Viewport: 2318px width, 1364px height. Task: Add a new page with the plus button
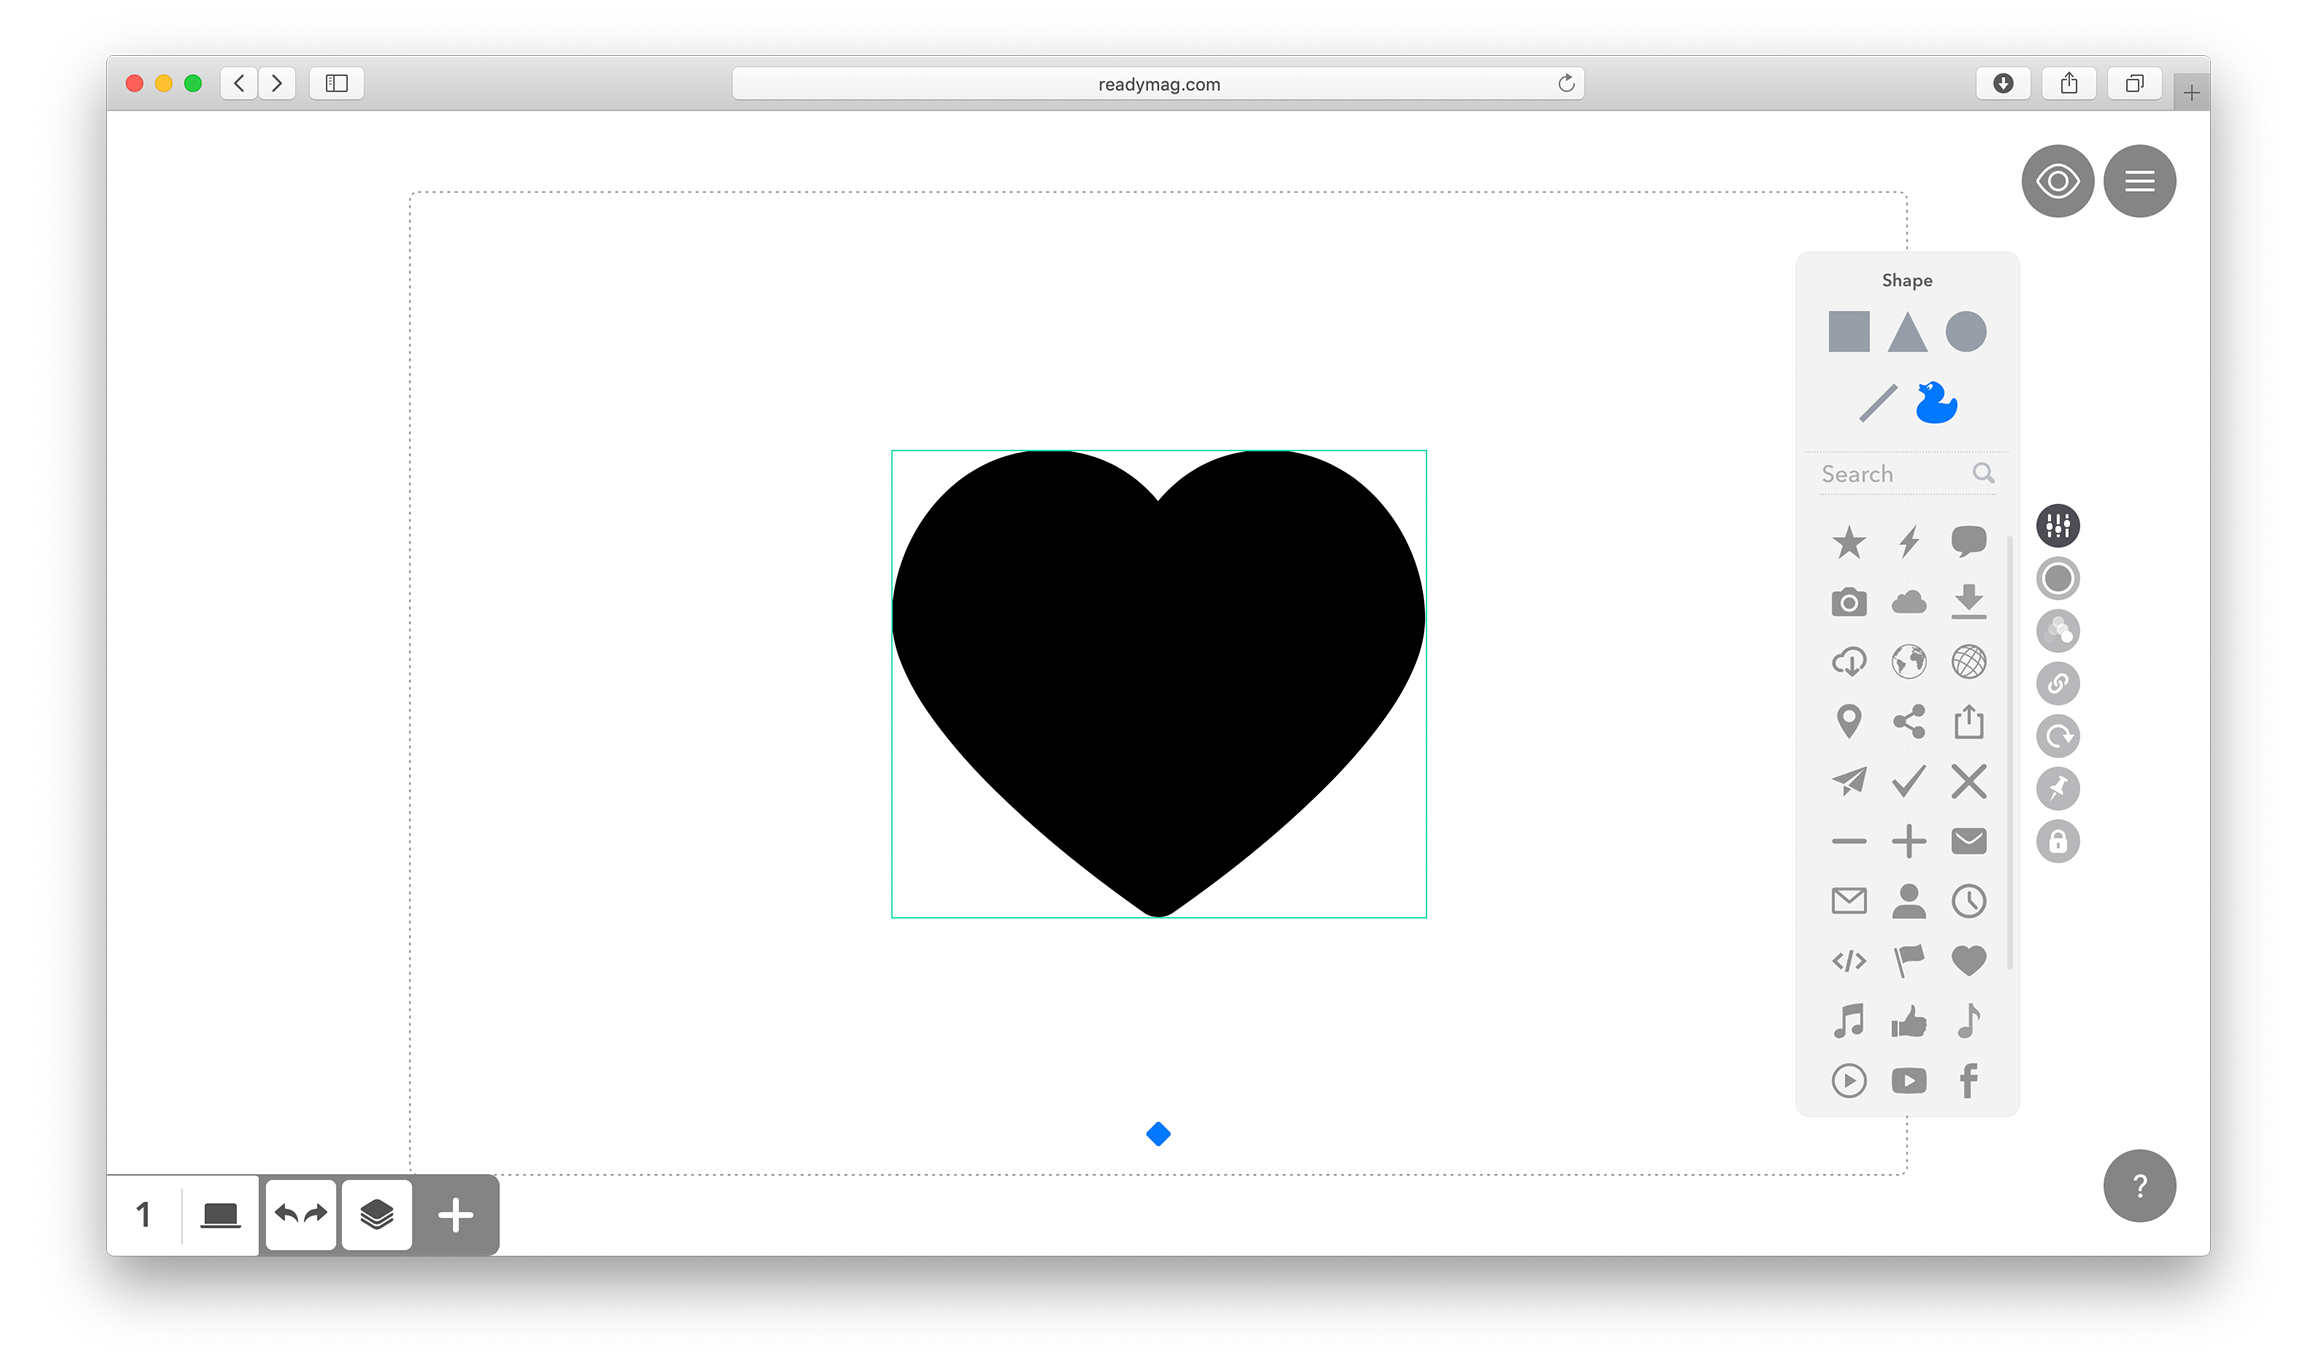pos(455,1213)
